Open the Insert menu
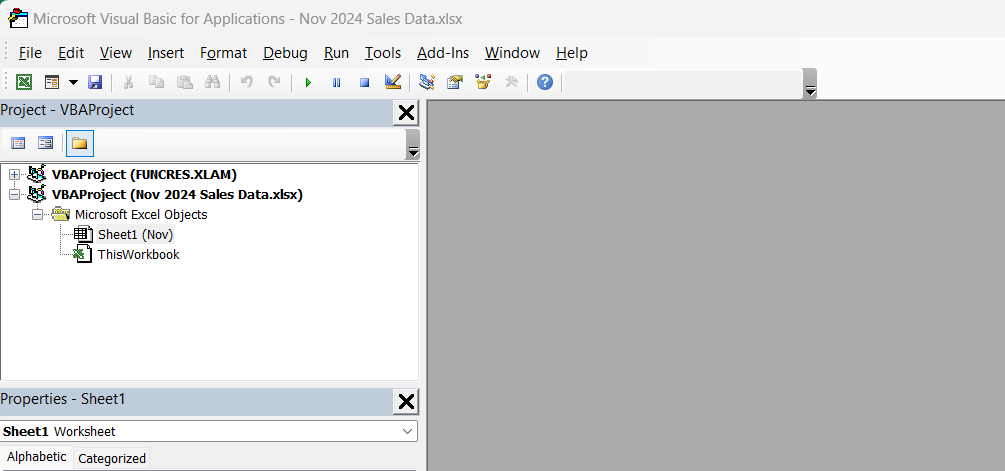 tap(166, 53)
